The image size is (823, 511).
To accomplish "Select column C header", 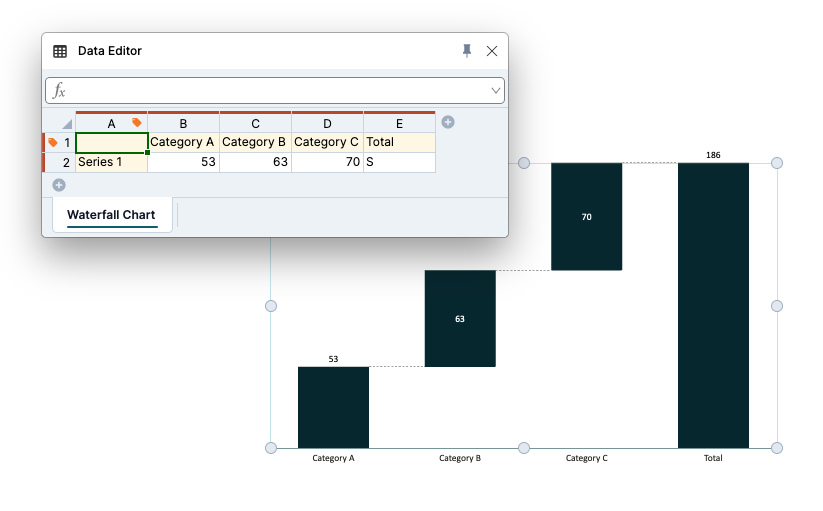I will coord(256,124).
